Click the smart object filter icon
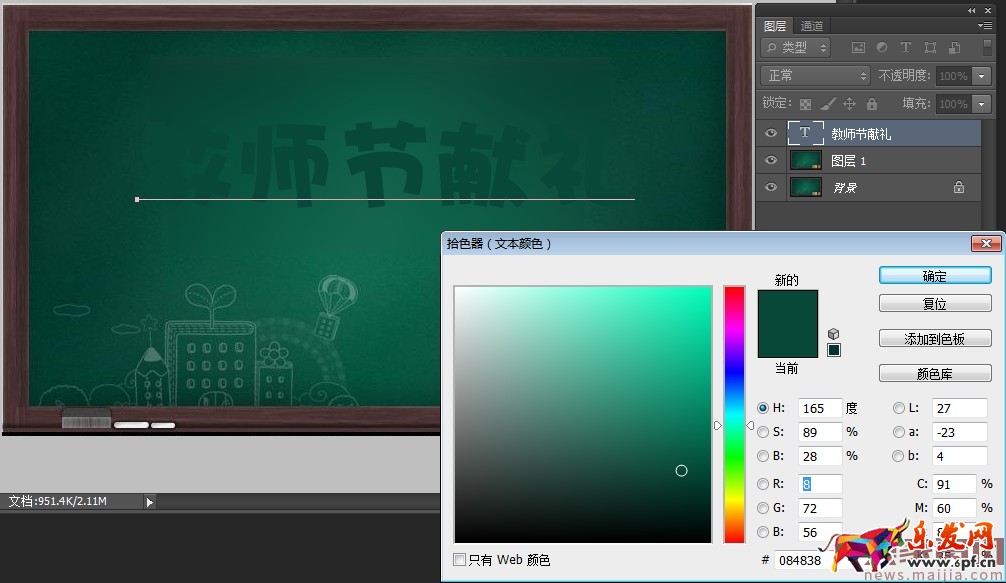The width and height of the screenshot is (1006, 583). 952,47
